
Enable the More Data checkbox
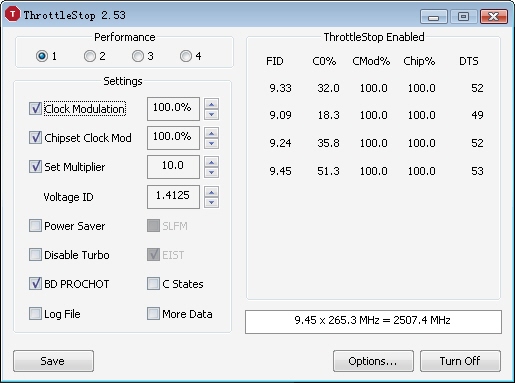pyautogui.click(x=153, y=314)
